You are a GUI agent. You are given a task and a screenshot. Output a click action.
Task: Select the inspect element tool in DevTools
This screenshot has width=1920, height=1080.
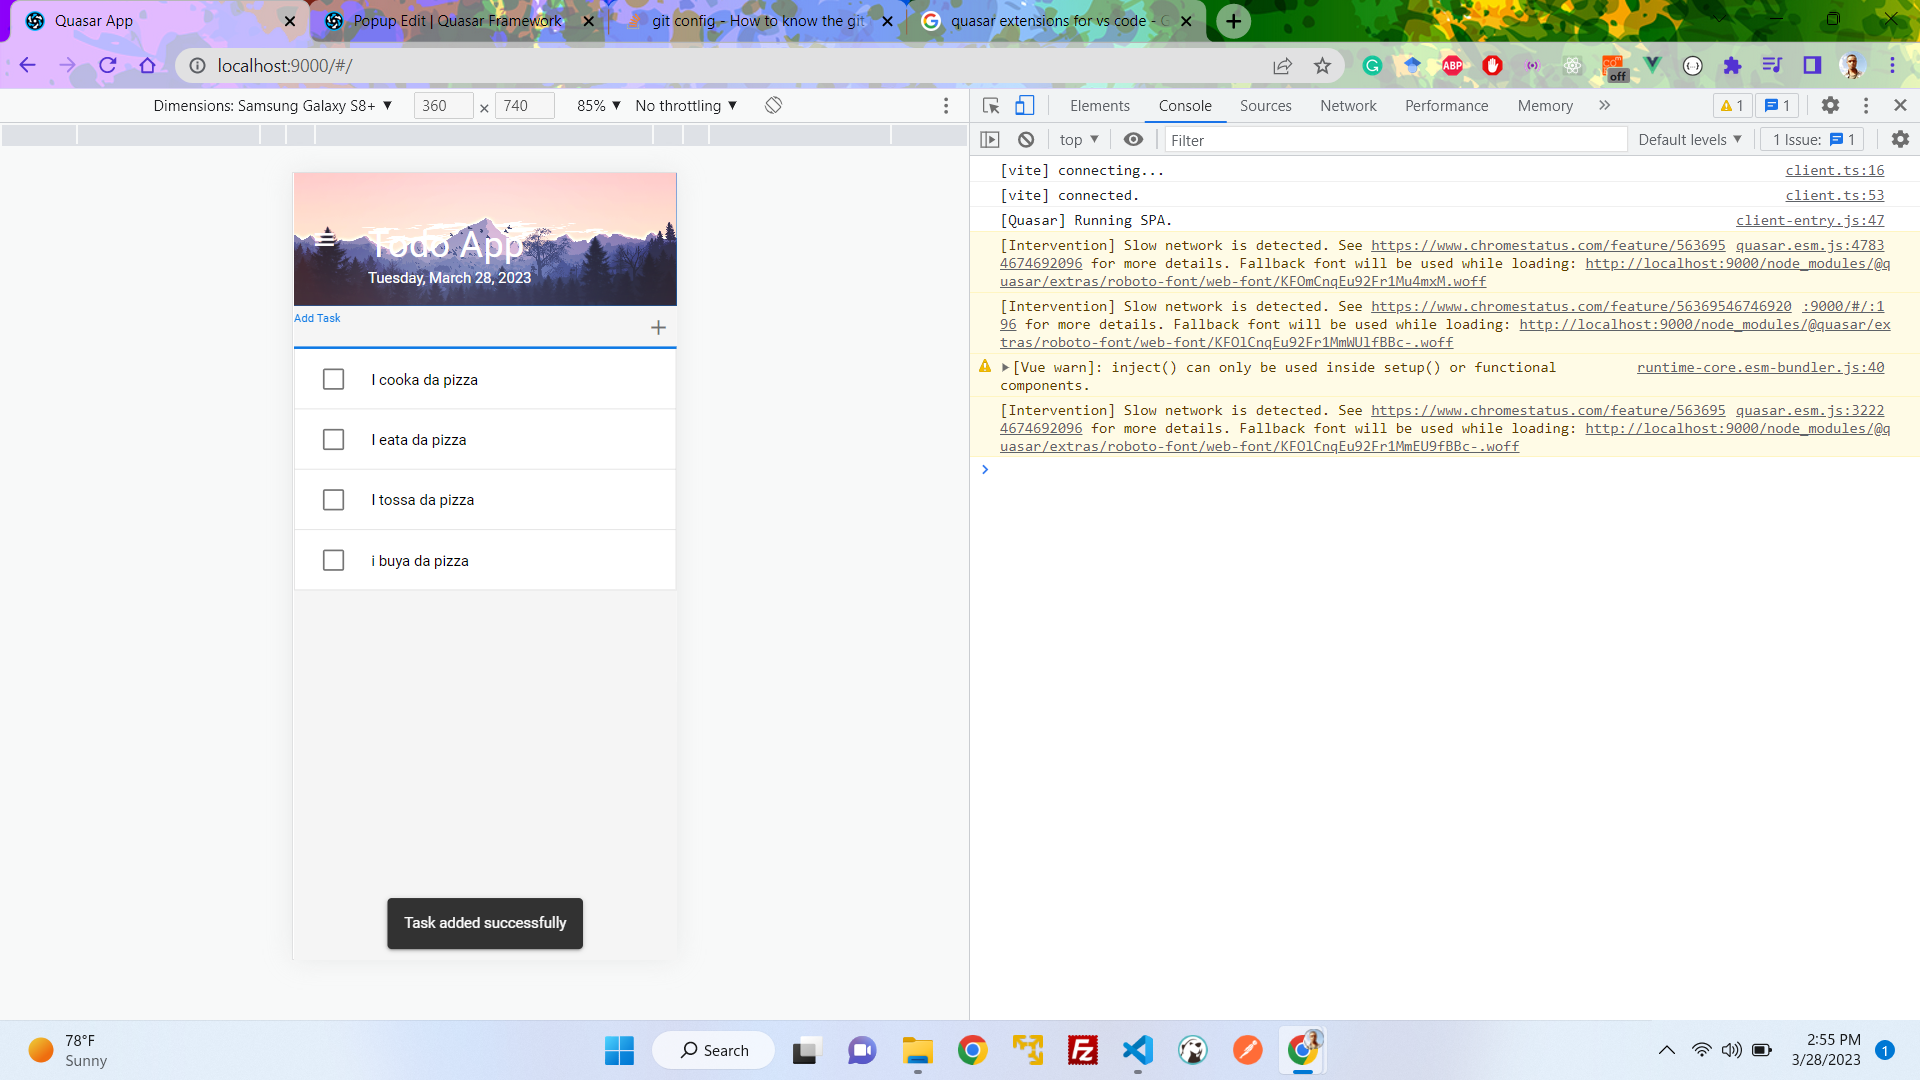991,105
